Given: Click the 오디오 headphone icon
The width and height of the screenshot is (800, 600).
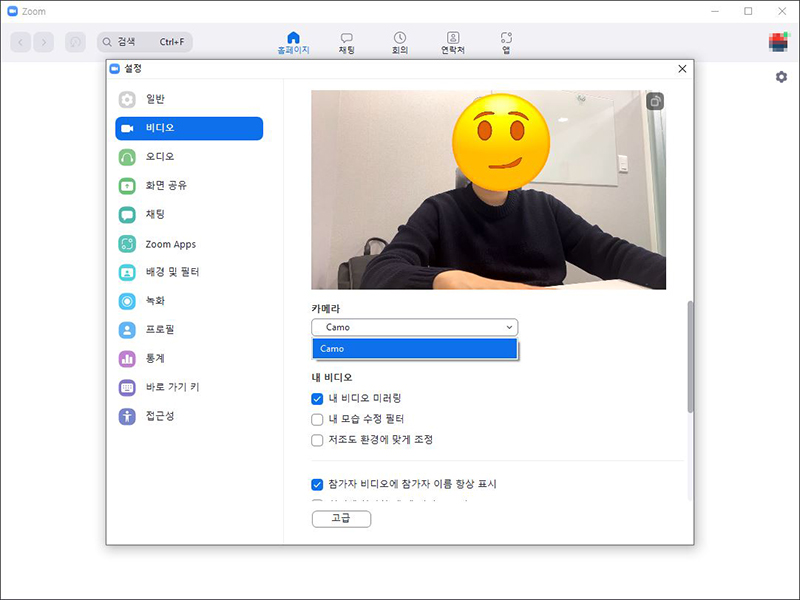Looking at the screenshot, I should 127,157.
